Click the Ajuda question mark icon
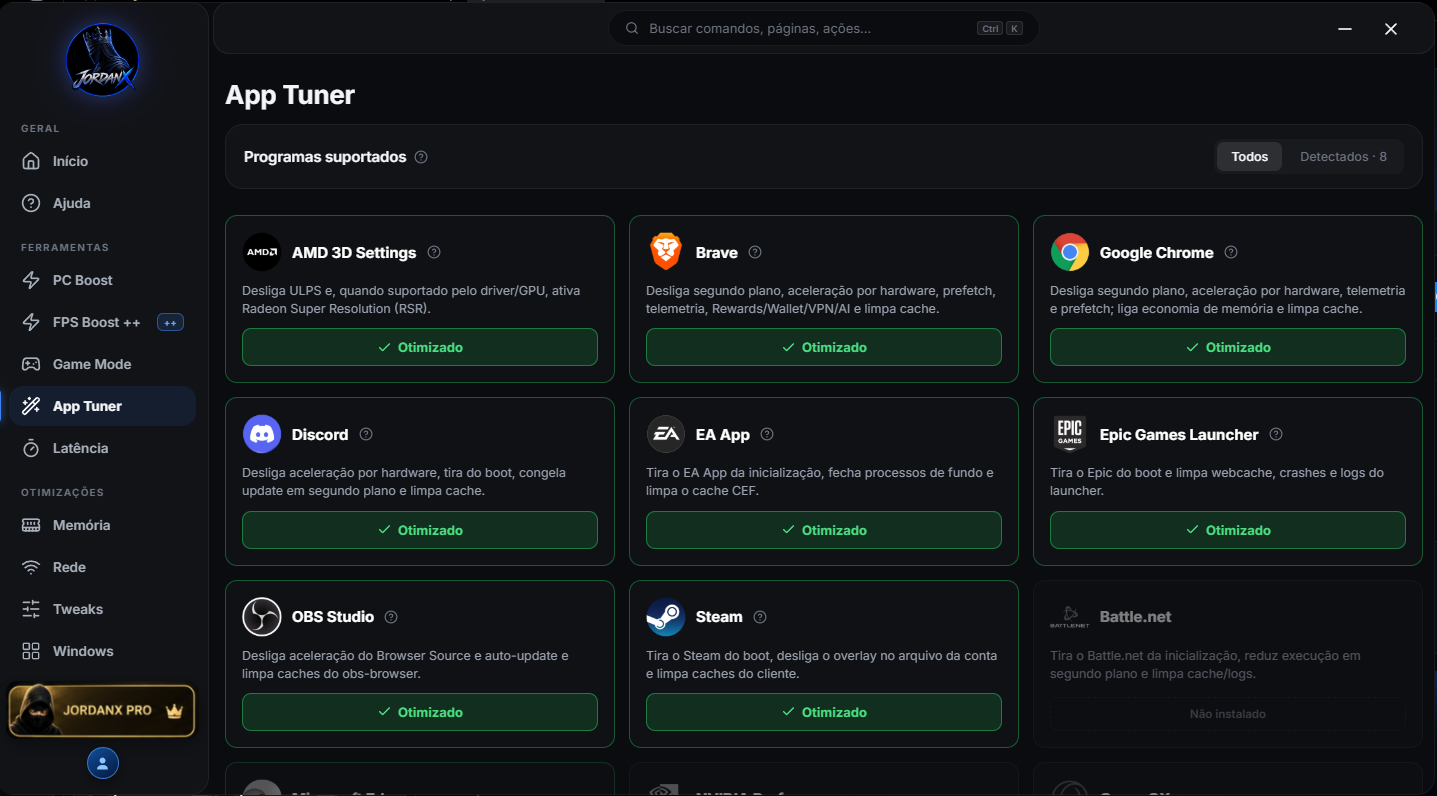The height and width of the screenshot is (796, 1437). (x=32, y=203)
